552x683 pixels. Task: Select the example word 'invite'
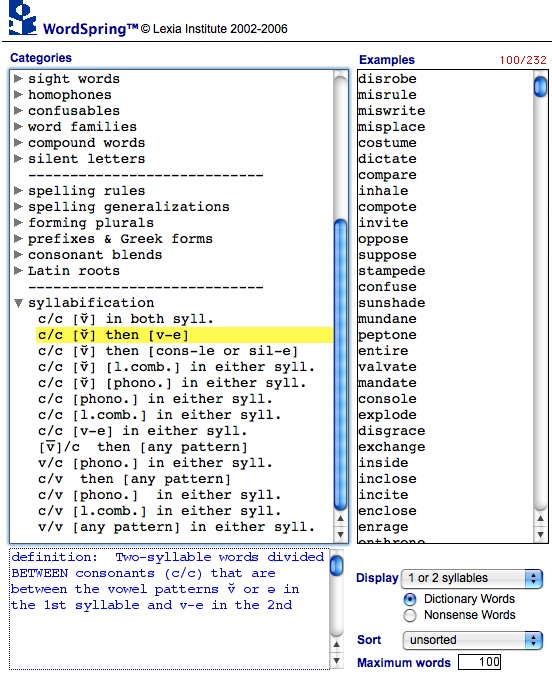point(383,223)
